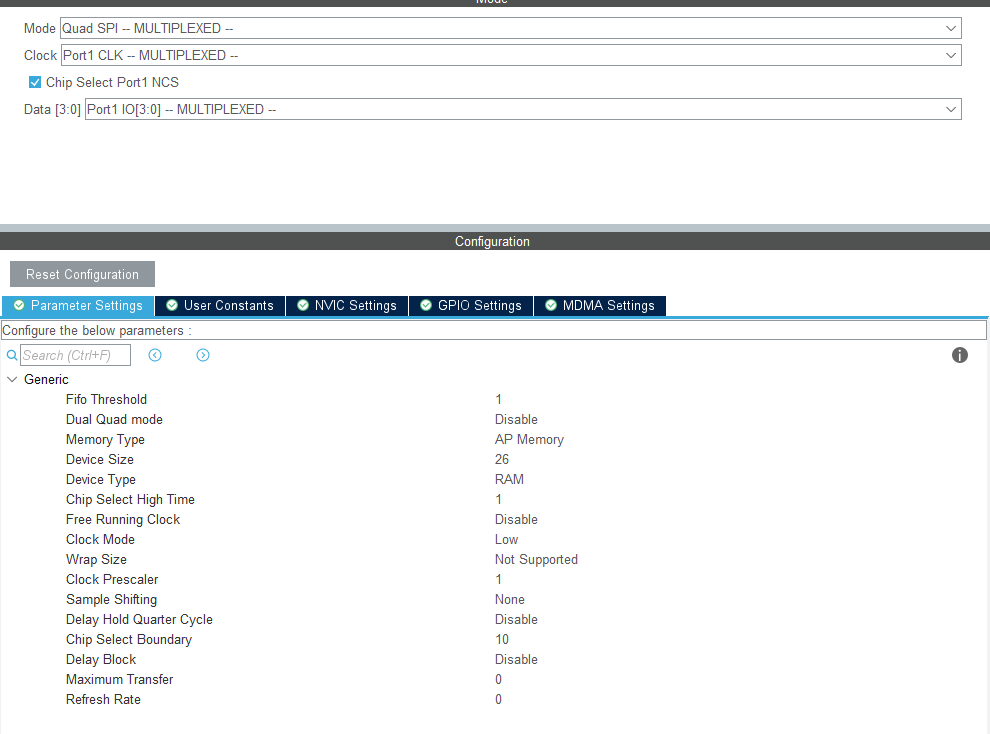
Task: Collapse the Generic parameter group
Action: coord(12,379)
